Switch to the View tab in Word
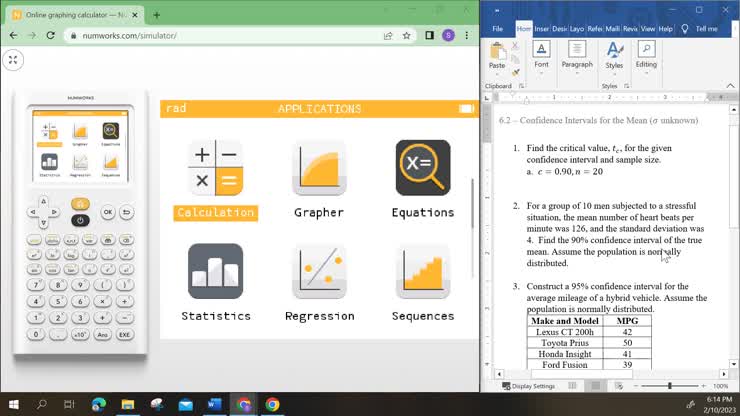The image size is (740, 416). point(648,29)
